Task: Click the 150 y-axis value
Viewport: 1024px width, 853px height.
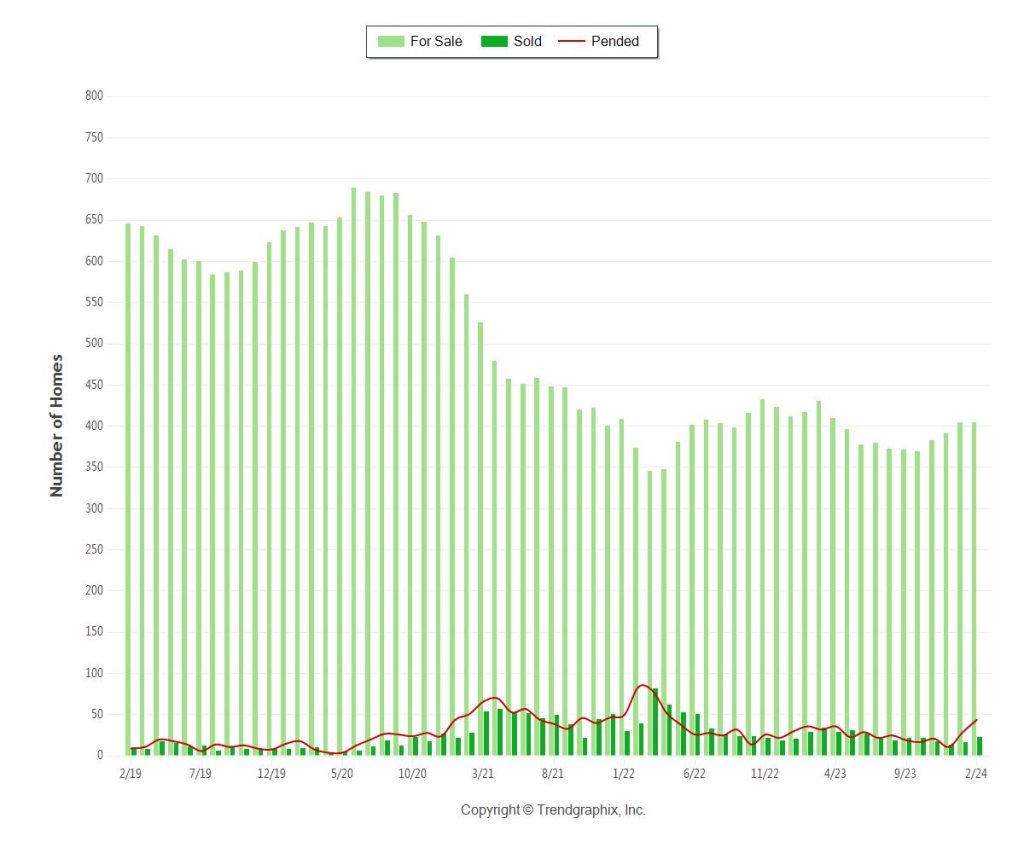Action: point(94,632)
